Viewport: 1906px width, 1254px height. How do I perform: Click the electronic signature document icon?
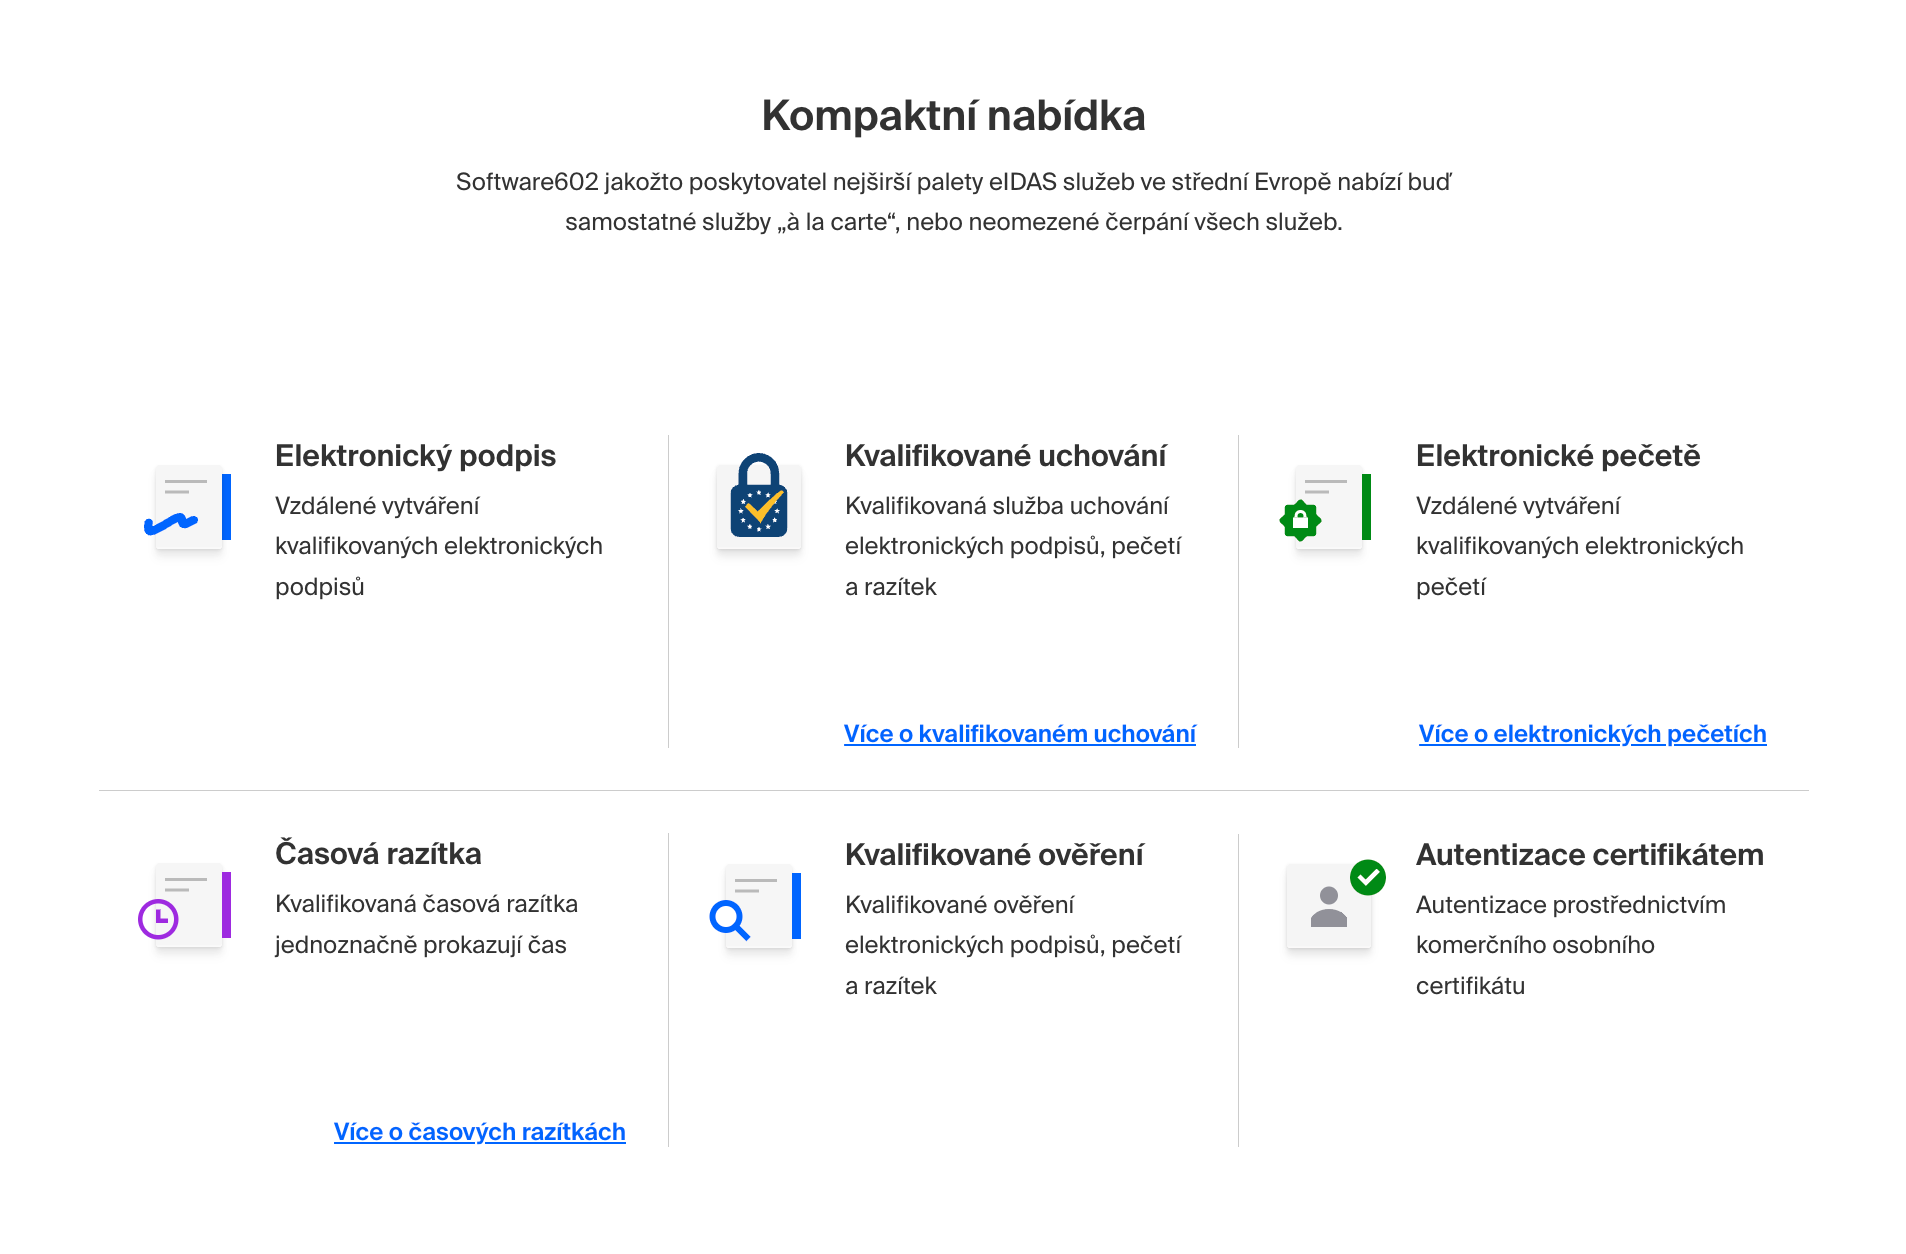point(188,507)
